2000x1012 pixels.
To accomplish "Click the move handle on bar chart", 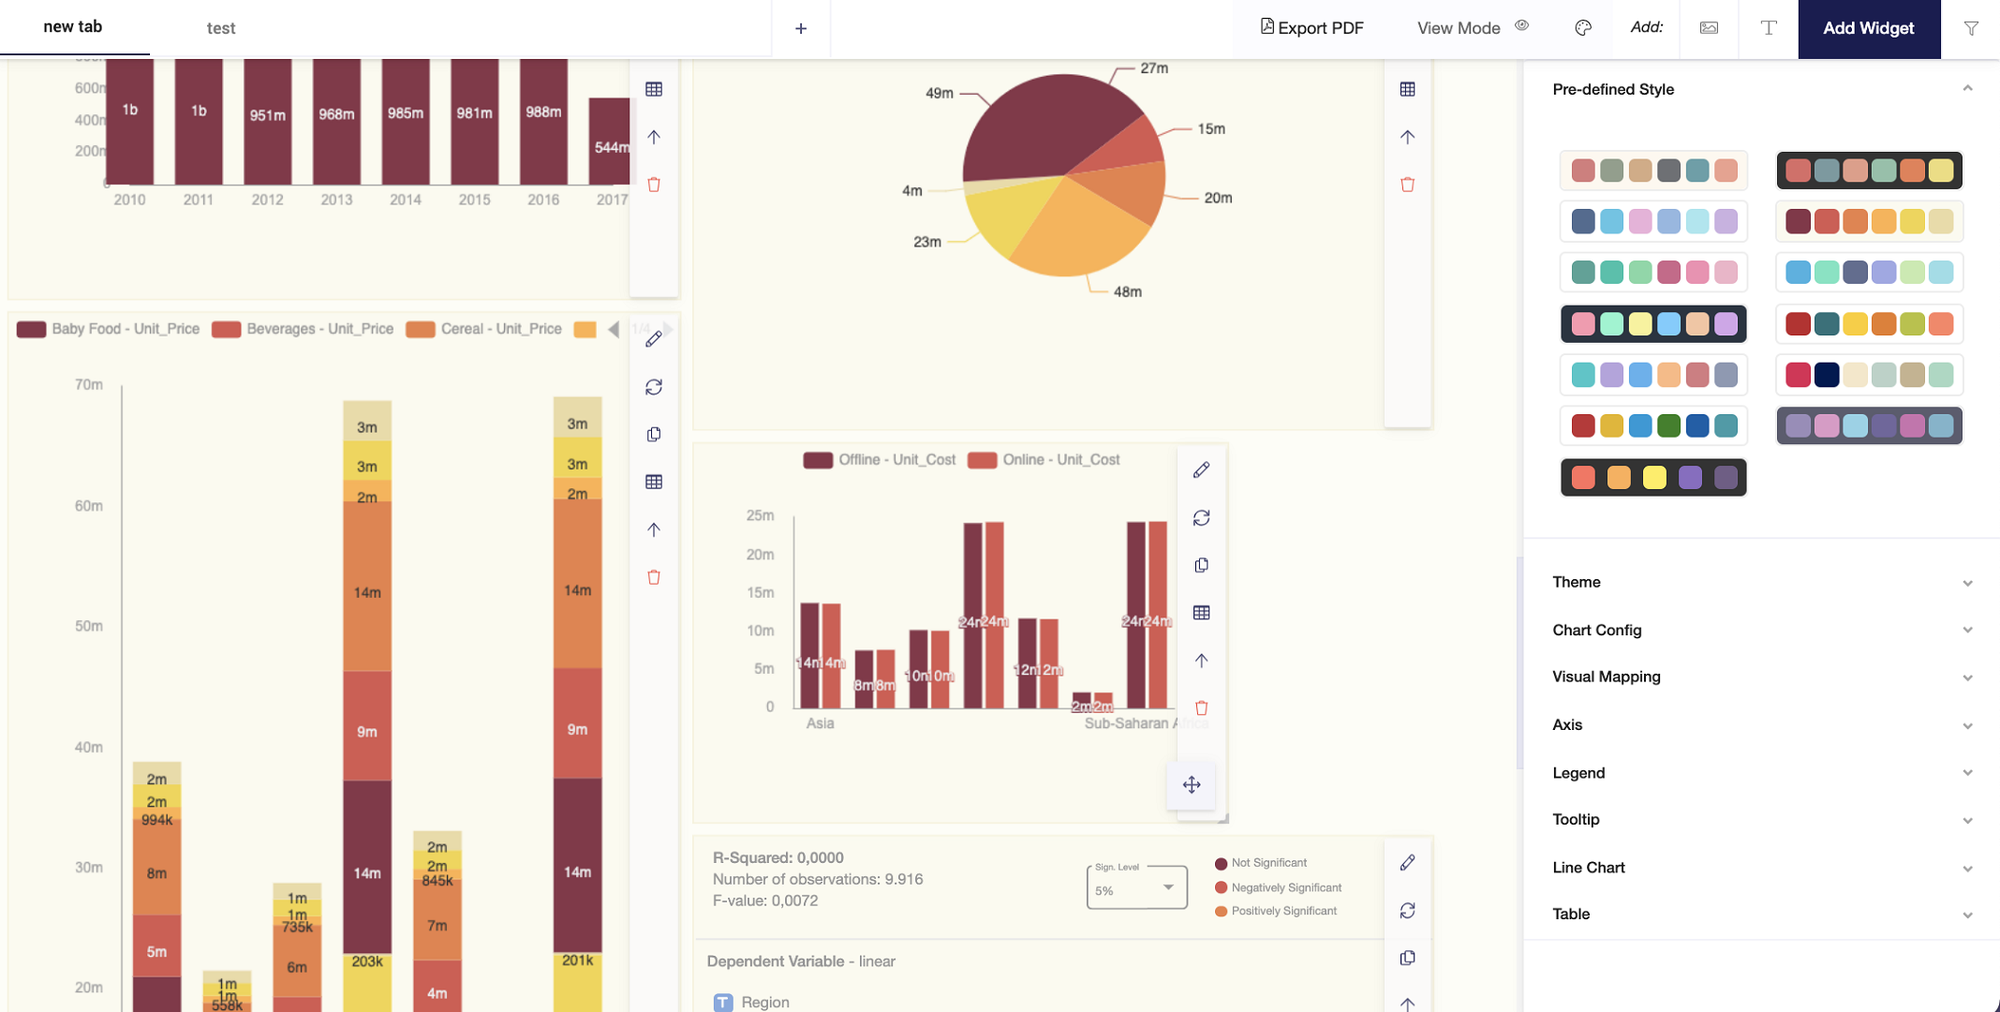I will (x=1191, y=785).
